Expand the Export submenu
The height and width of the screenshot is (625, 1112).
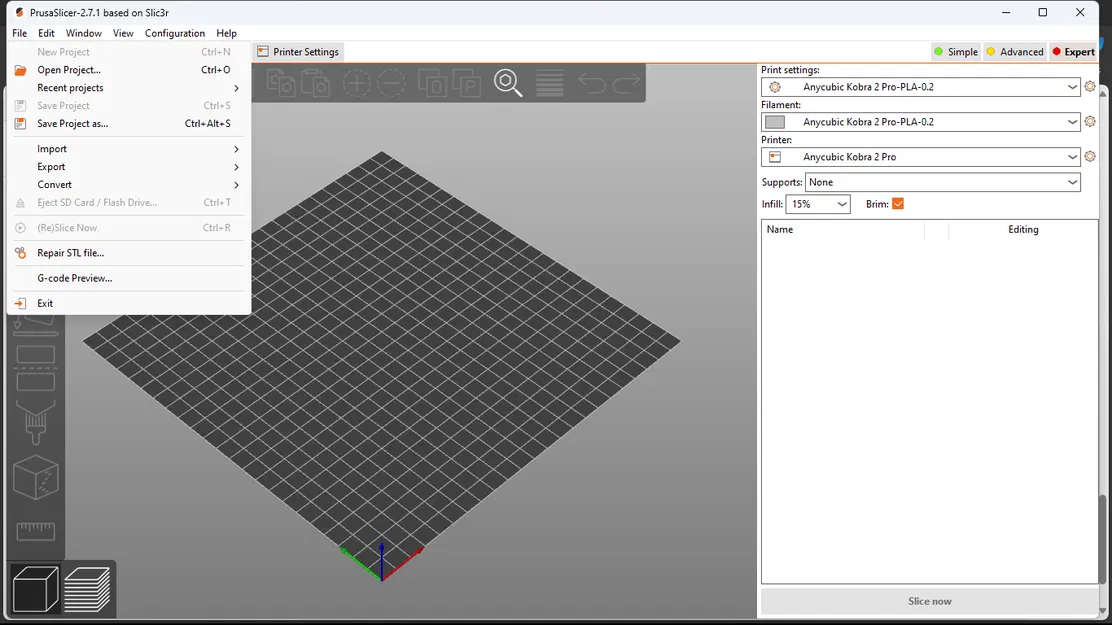coord(129,167)
